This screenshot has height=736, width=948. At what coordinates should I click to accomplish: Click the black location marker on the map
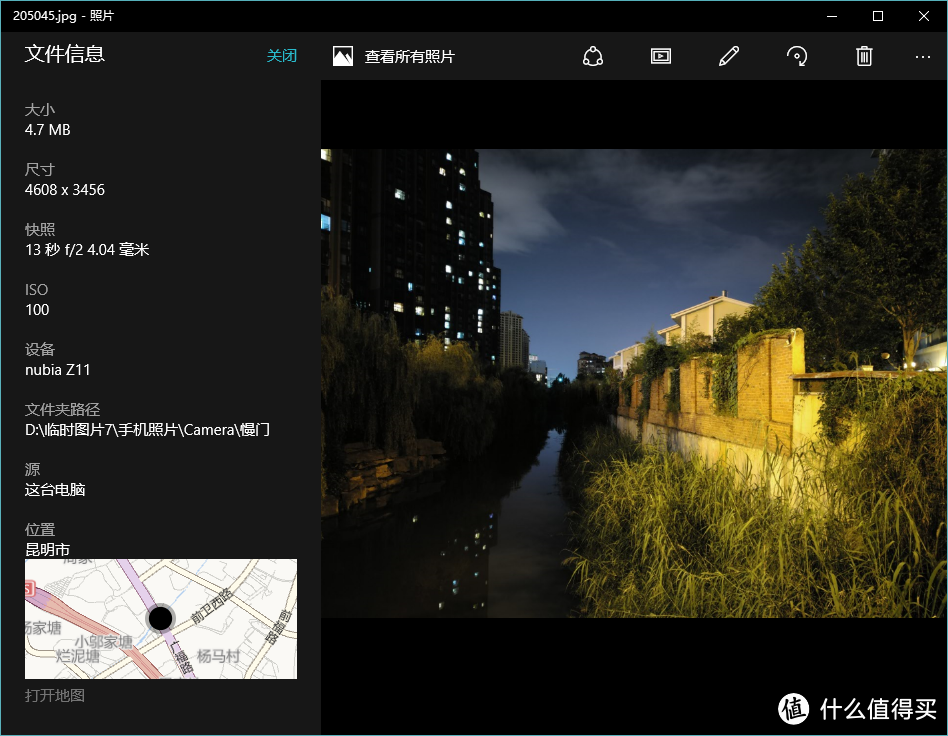point(160,618)
